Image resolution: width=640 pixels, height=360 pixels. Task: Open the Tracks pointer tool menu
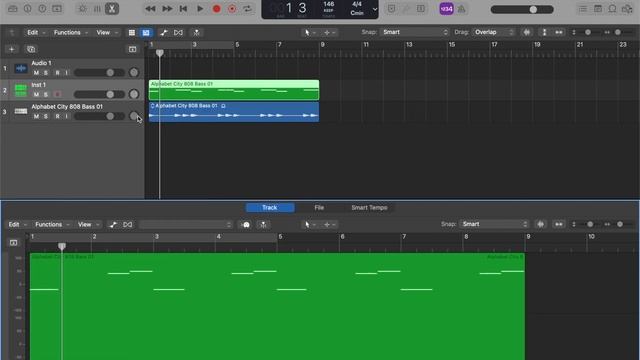pyautogui.click(x=310, y=32)
